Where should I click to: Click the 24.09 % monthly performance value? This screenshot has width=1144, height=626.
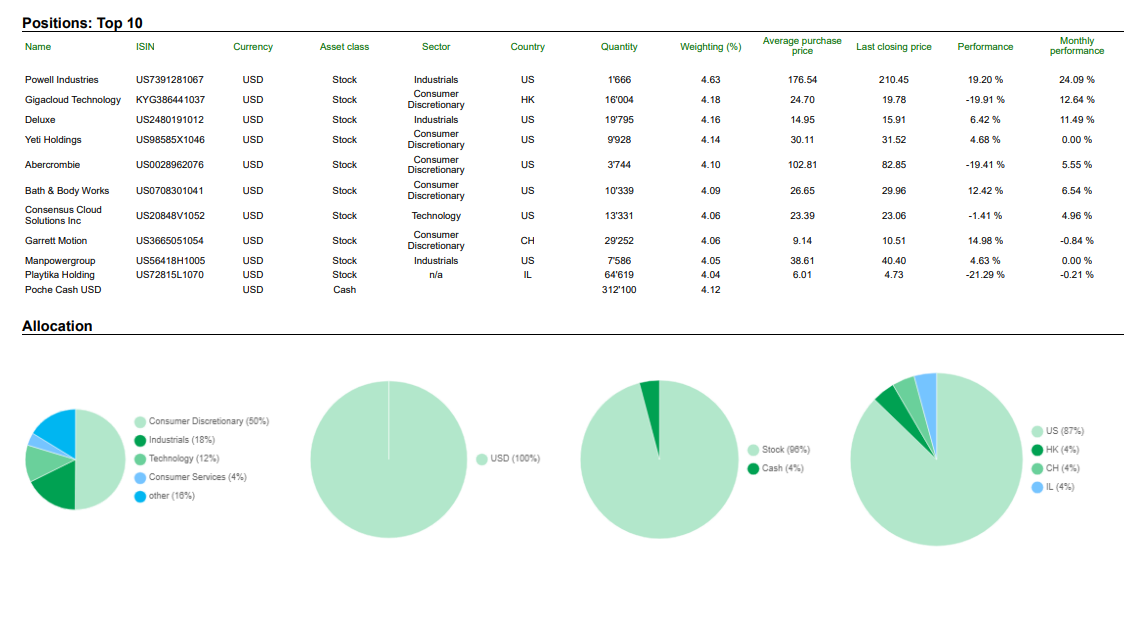(x=1077, y=80)
